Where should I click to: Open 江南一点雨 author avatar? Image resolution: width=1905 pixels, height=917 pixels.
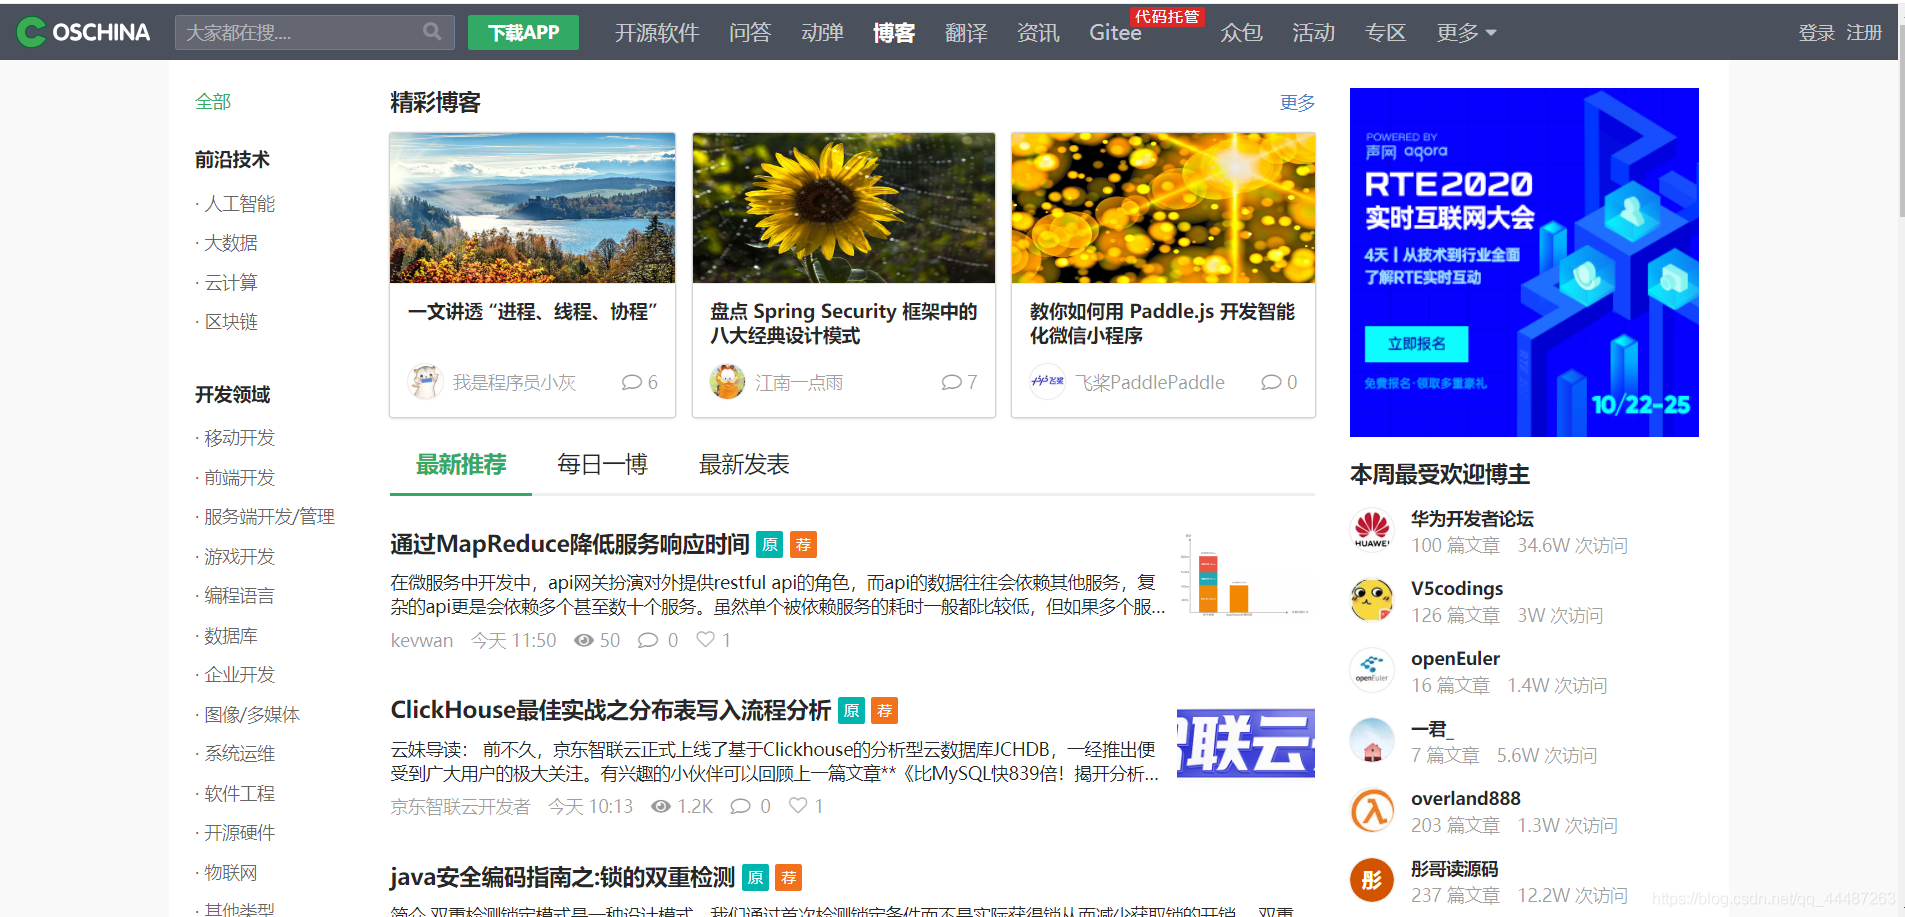pos(727,381)
